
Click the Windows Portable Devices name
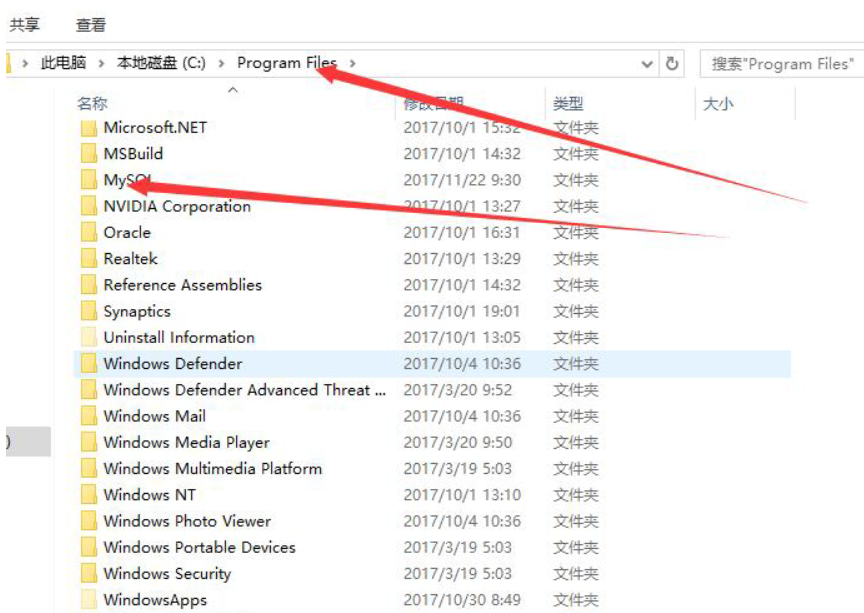(x=199, y=547)
